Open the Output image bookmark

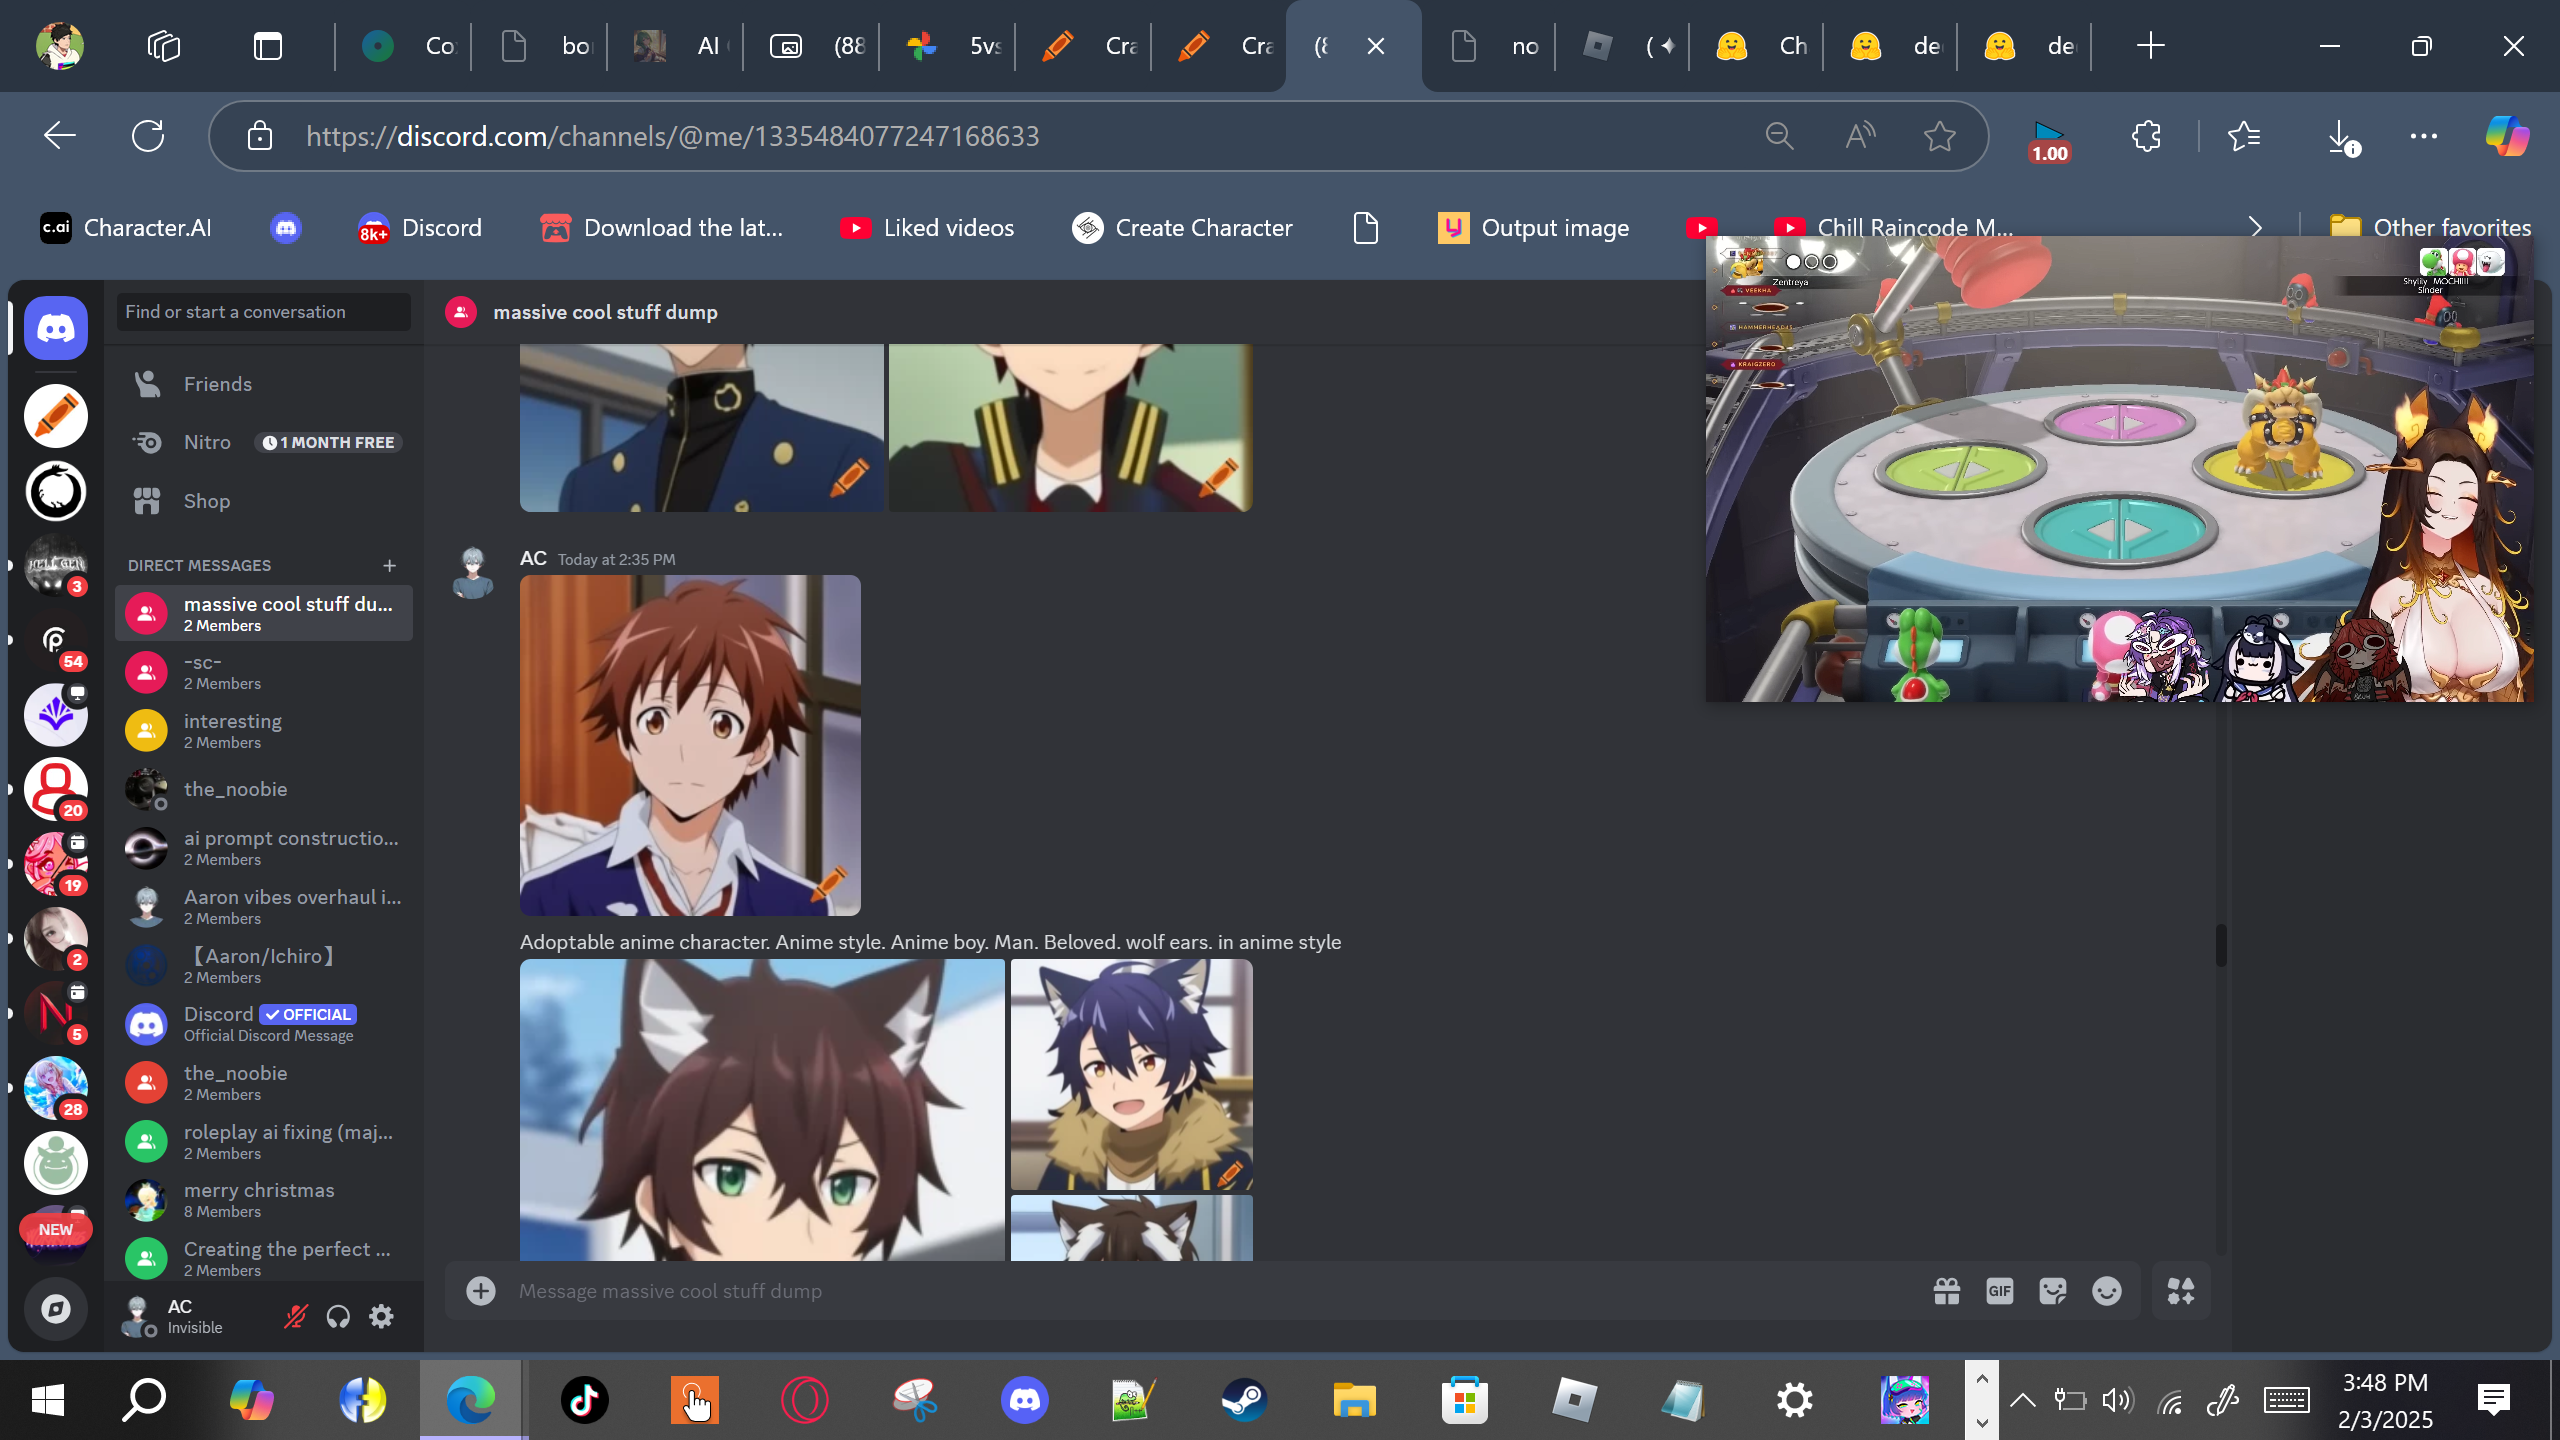pos(1534,228)
